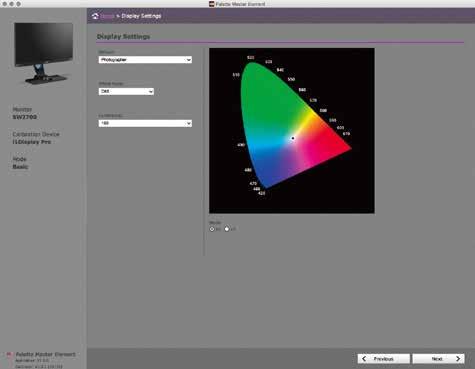Click the Display Settings section heading

tap(123, 37)
